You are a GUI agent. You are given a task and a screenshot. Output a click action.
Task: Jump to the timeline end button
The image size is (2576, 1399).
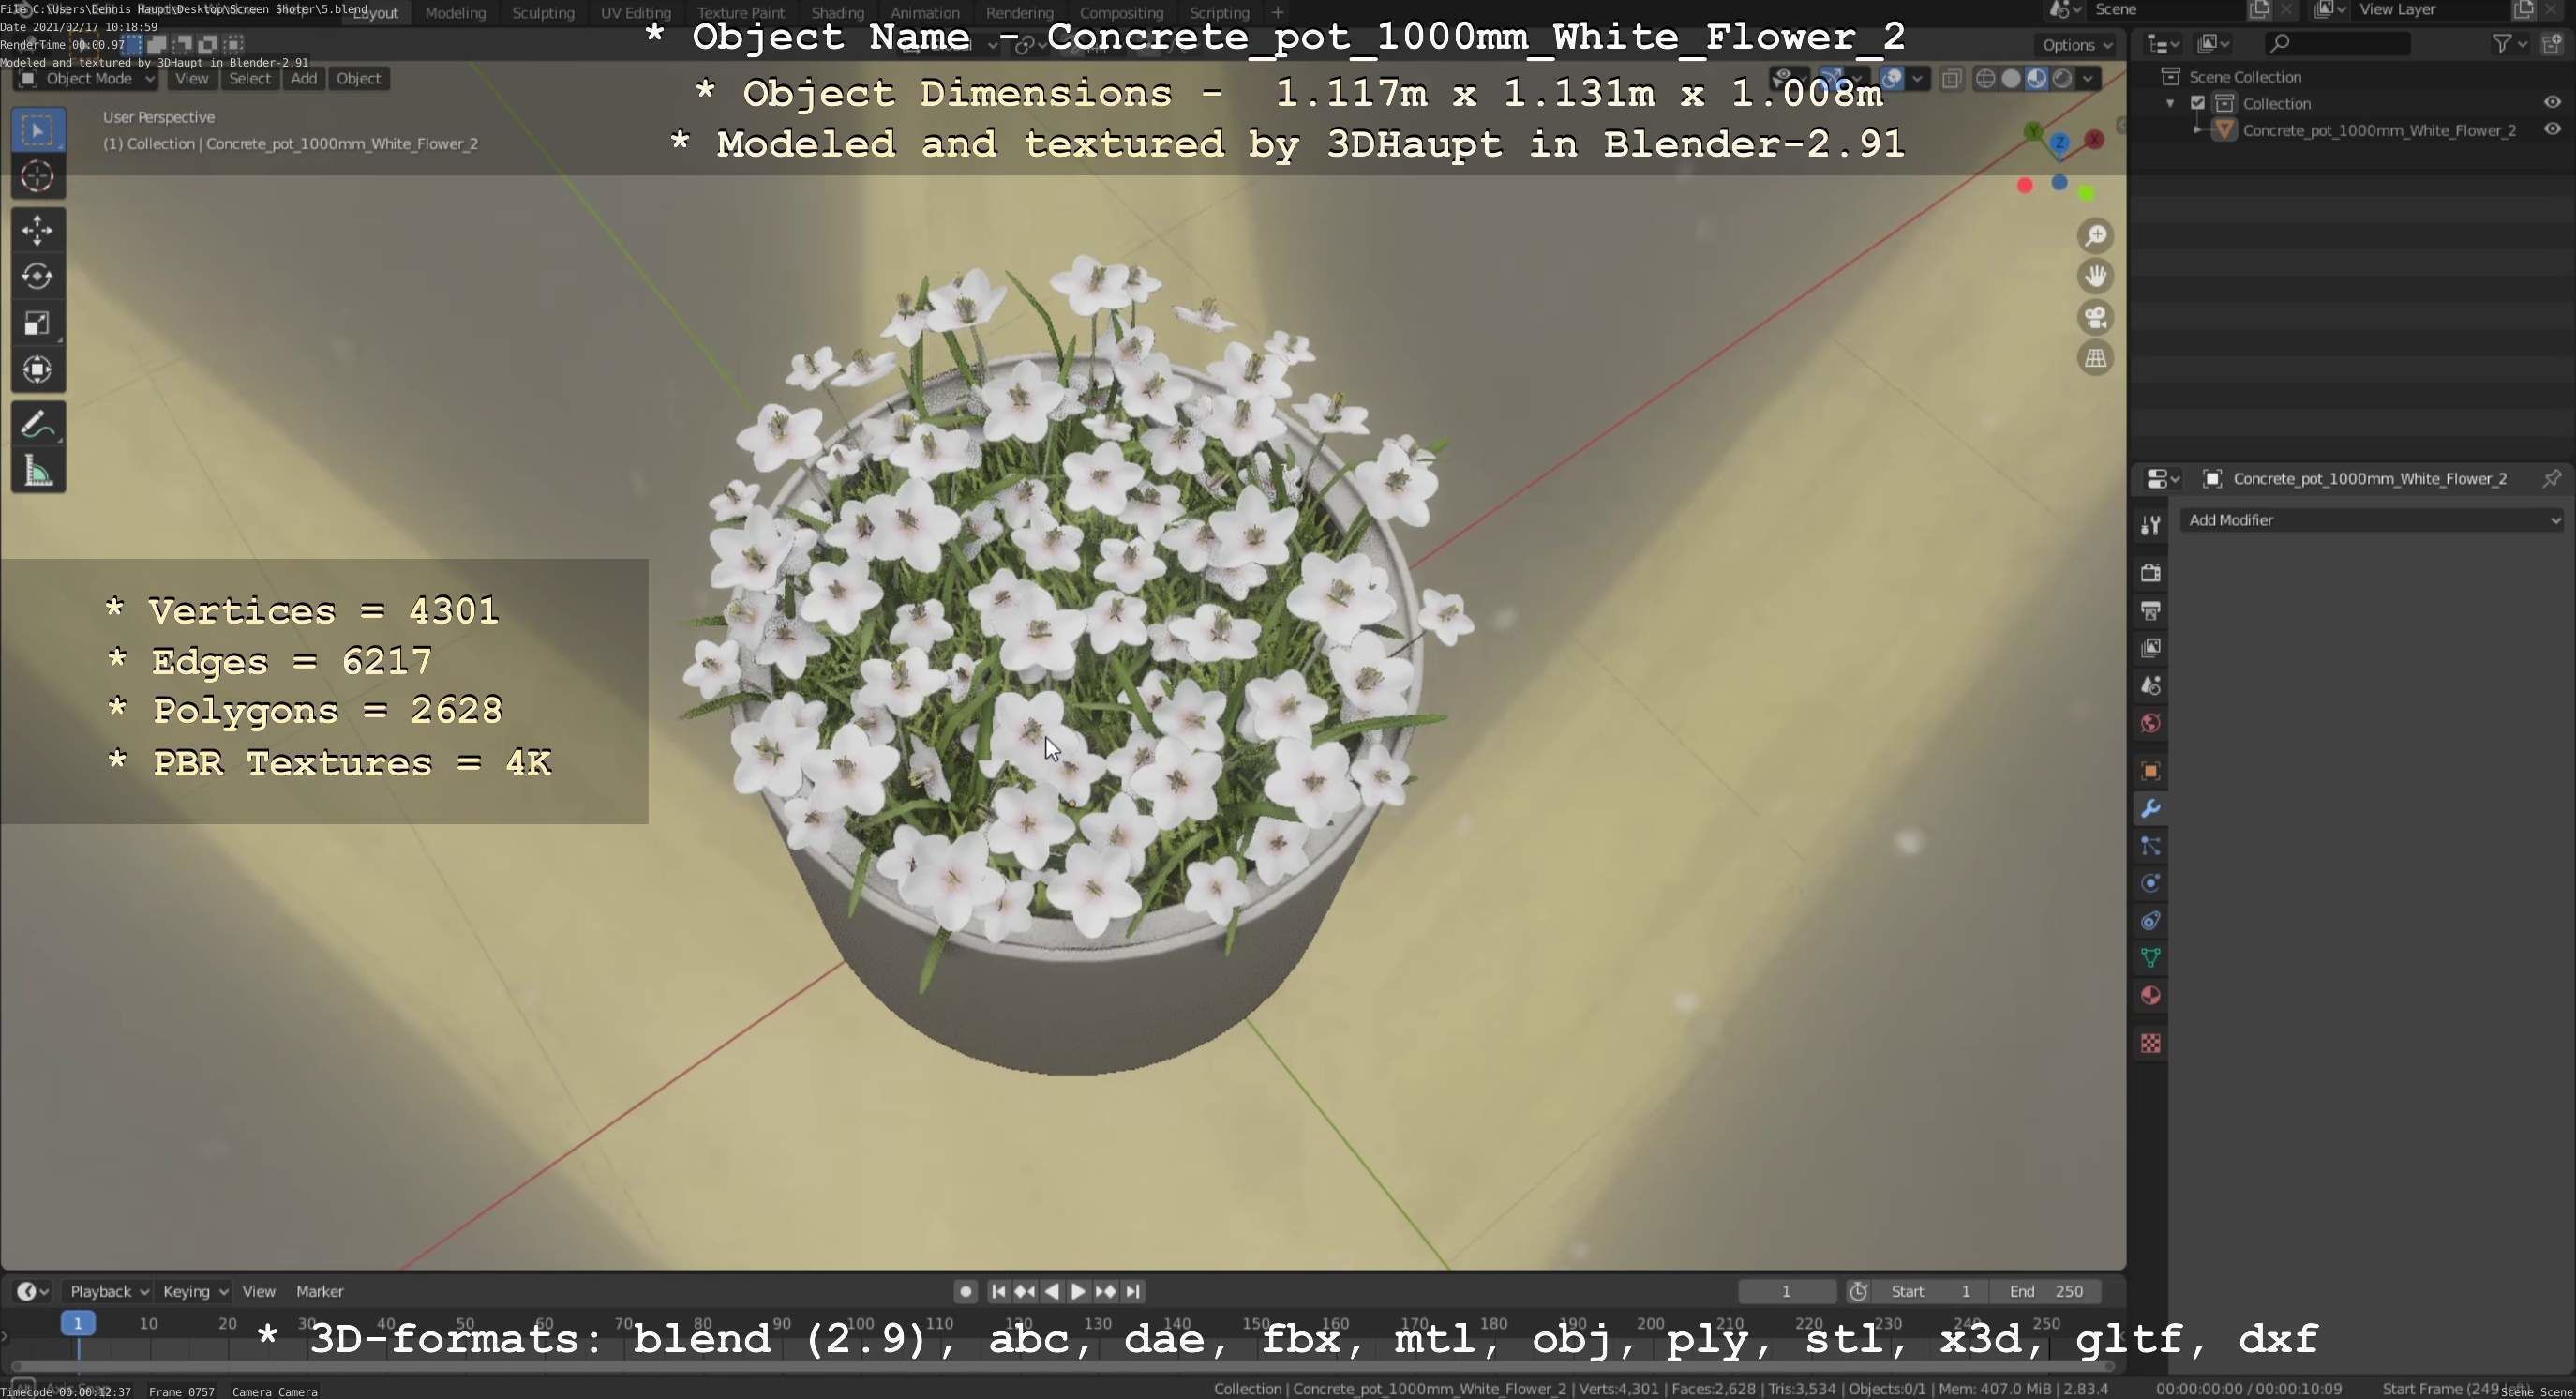pyautogui.click(x=1133, y=1292)
